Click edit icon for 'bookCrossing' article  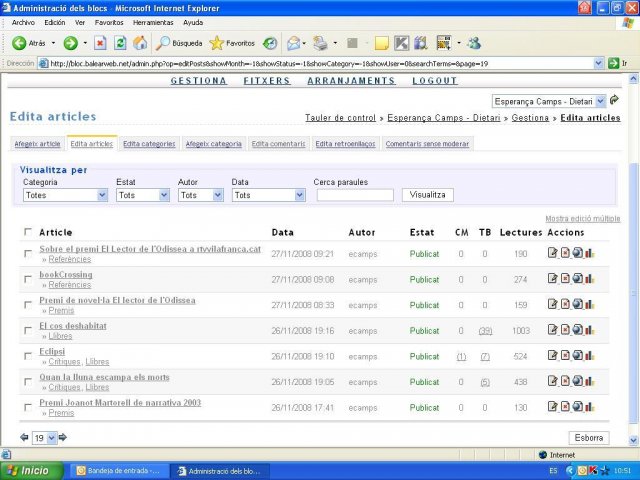552,279
